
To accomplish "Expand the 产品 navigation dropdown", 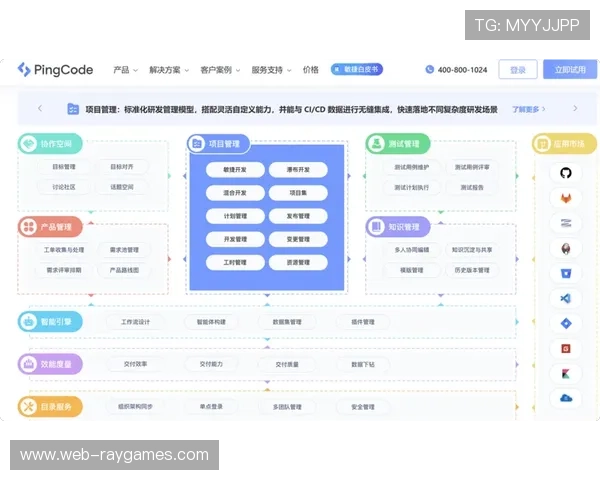I will [x=126, y=70].
